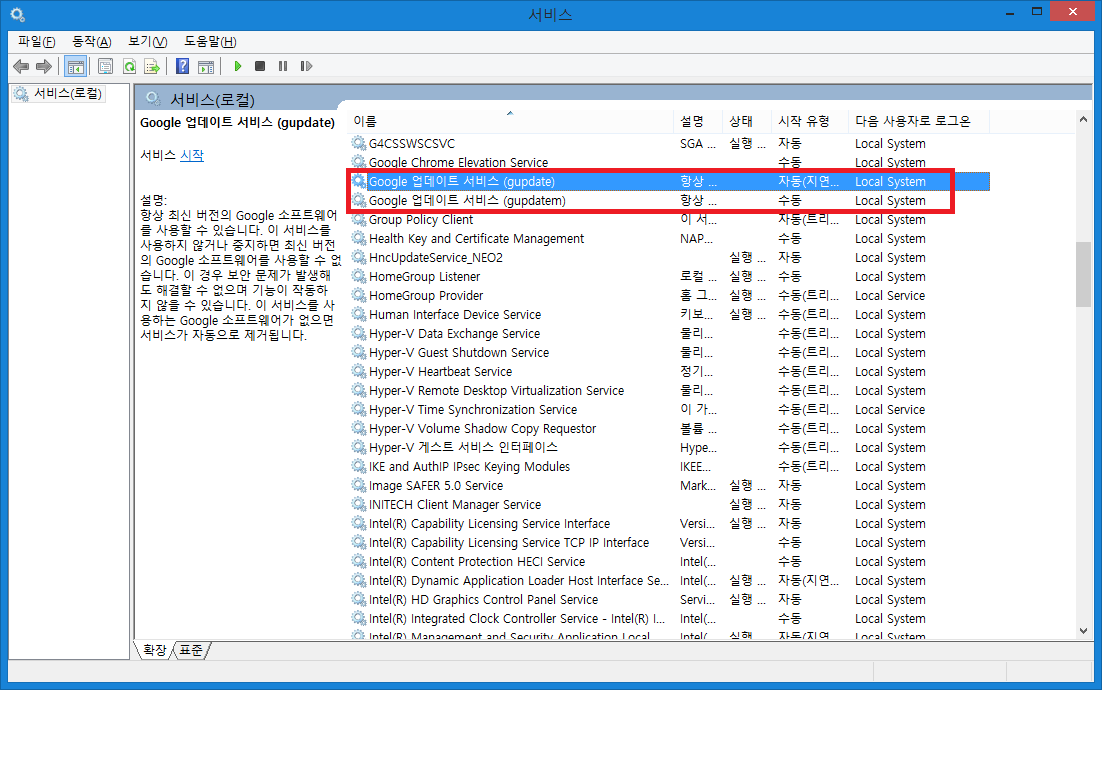Click the HomeGroup Listener gear icon
The image size is (1102, 770).
coord(358,276)
